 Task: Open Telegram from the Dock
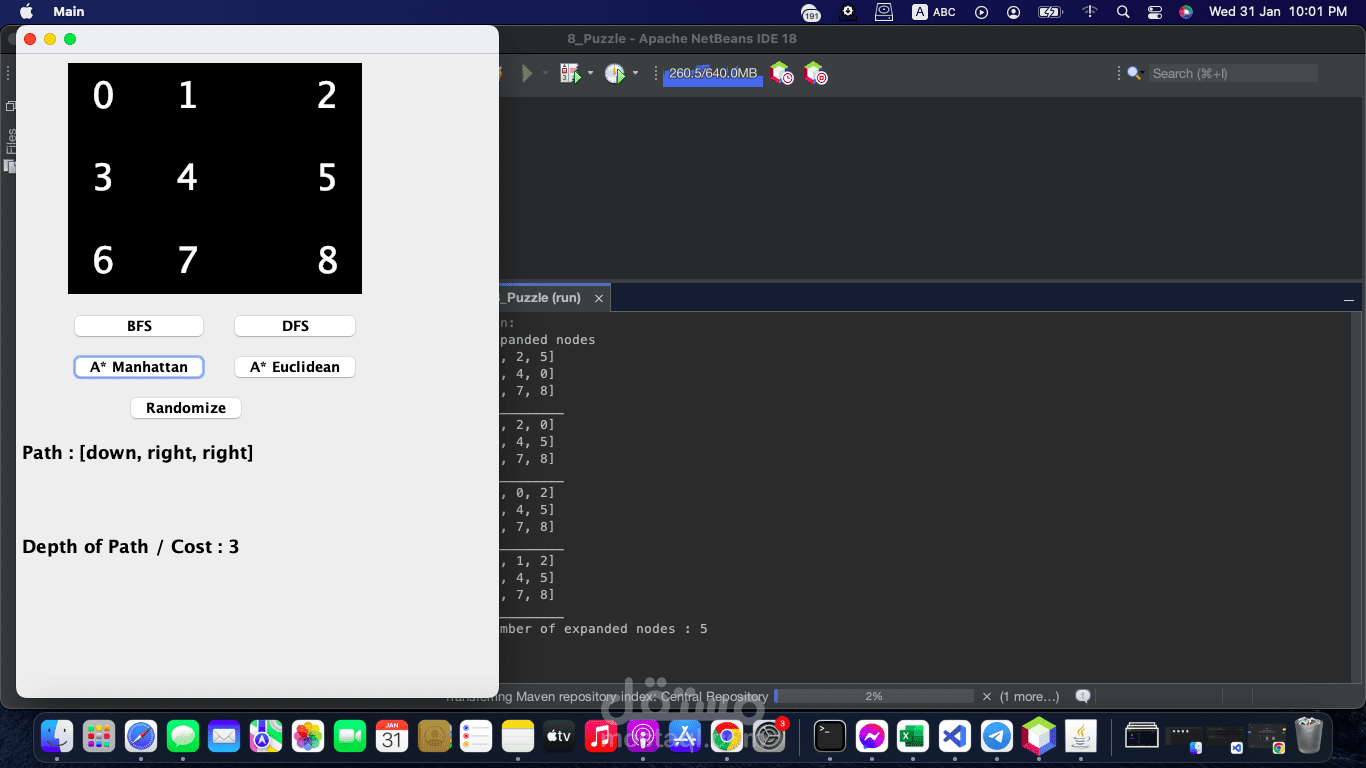pyautogui.click(x=997, y=737)
